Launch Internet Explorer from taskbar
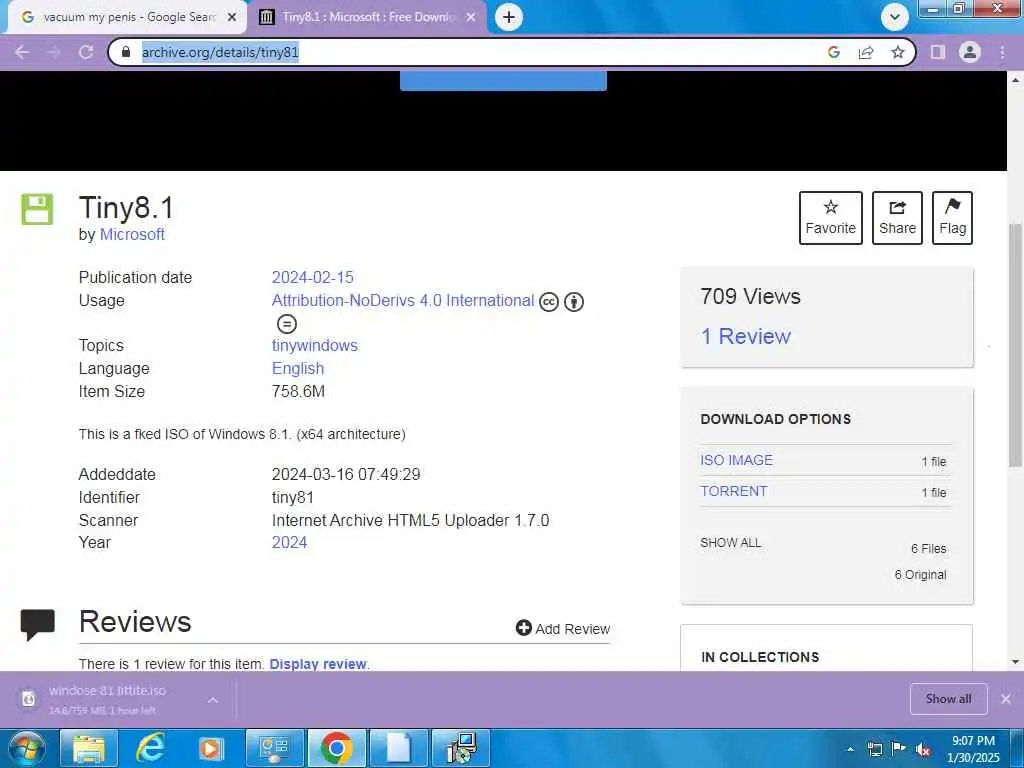Viewport: 1024px width, 768px height. point(150,748)
